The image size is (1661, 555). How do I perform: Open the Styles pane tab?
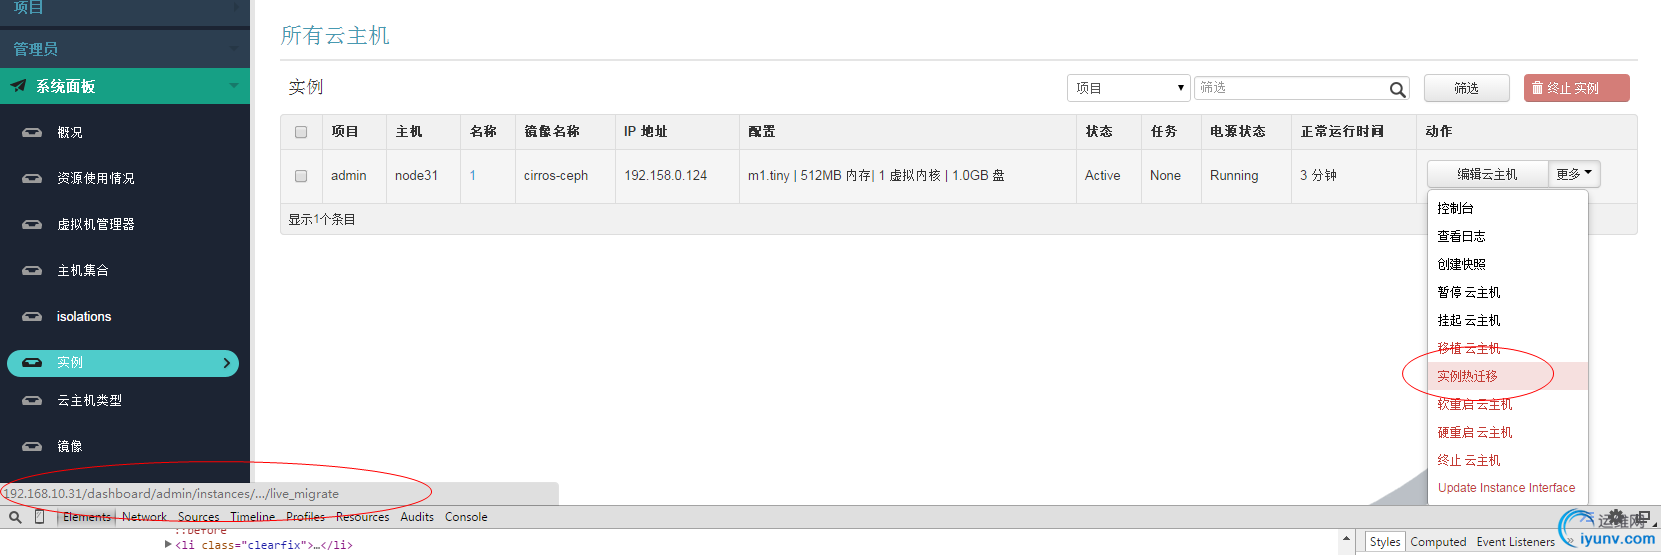pyautogui.click(x=1385, y=542)
